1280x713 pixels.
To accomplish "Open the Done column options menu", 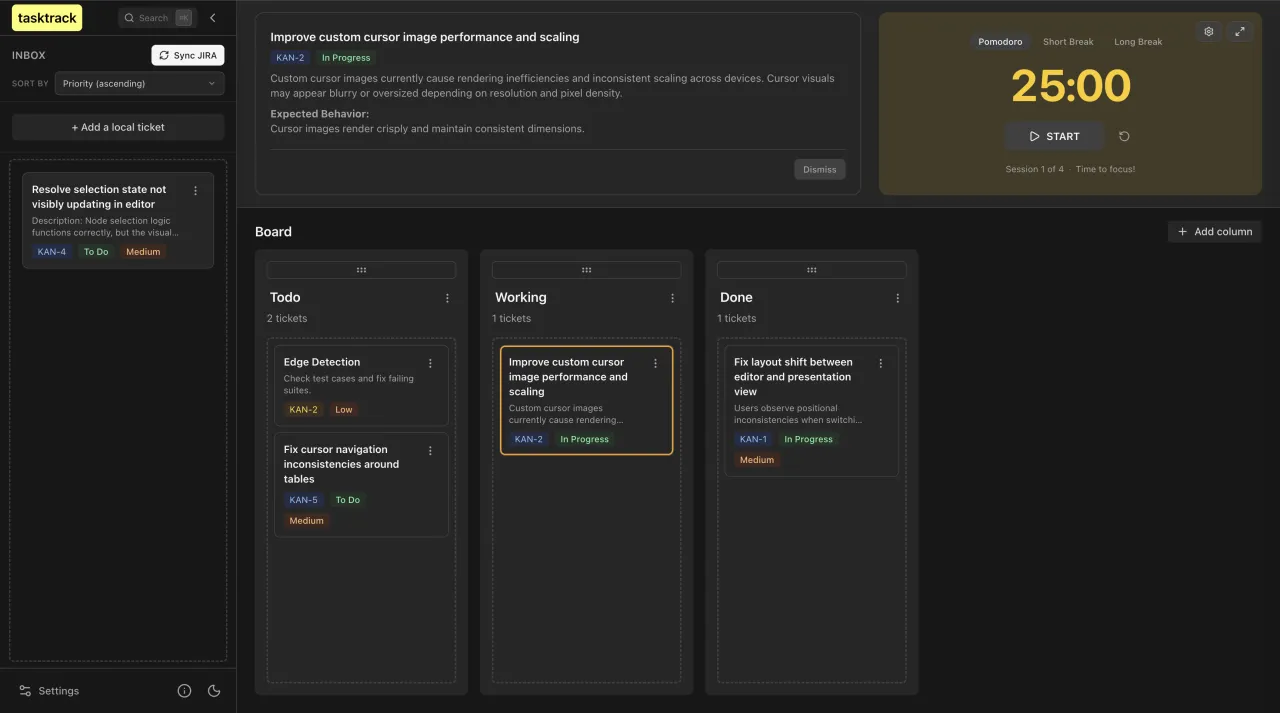I will click(x=897, y=298).
